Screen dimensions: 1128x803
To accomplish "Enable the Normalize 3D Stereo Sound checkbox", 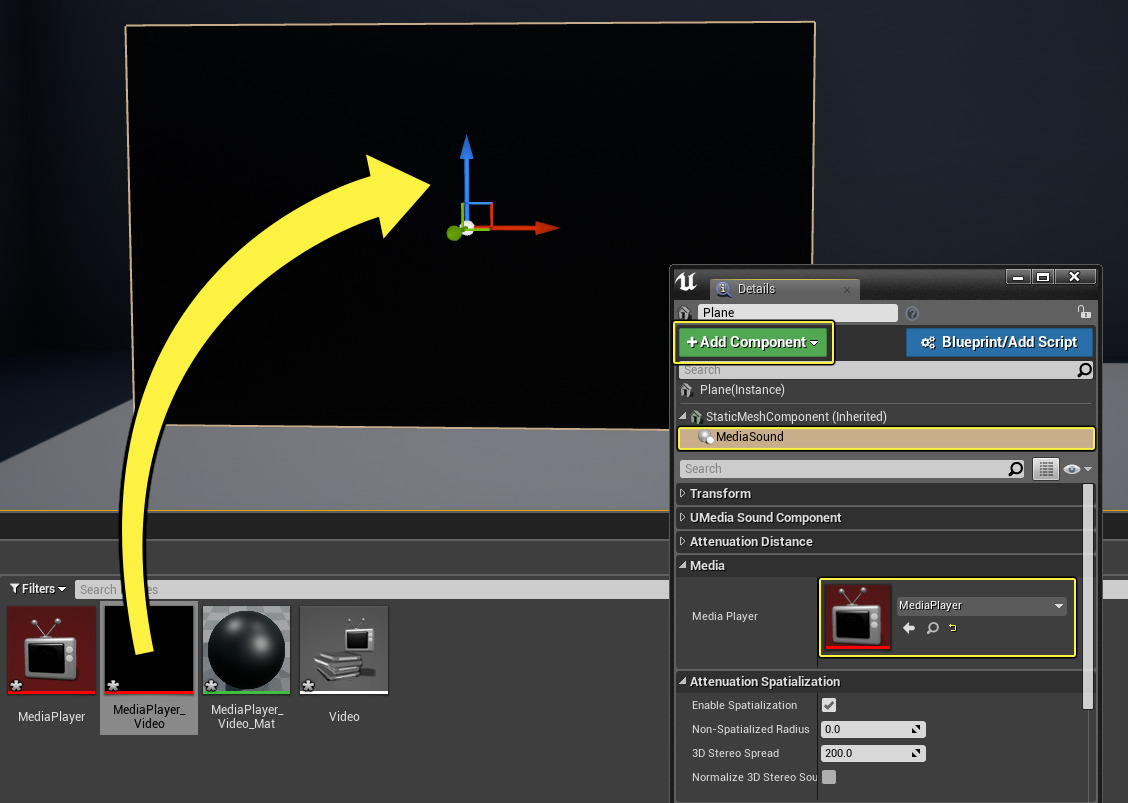I will (x=829, y=777).
